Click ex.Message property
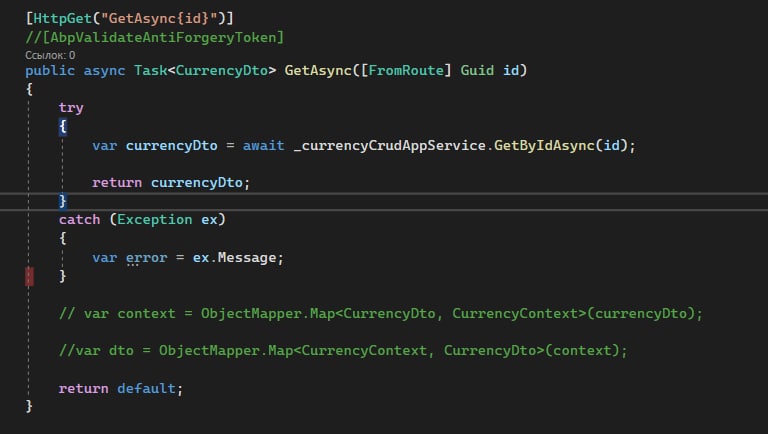 [x=234, y=258]
